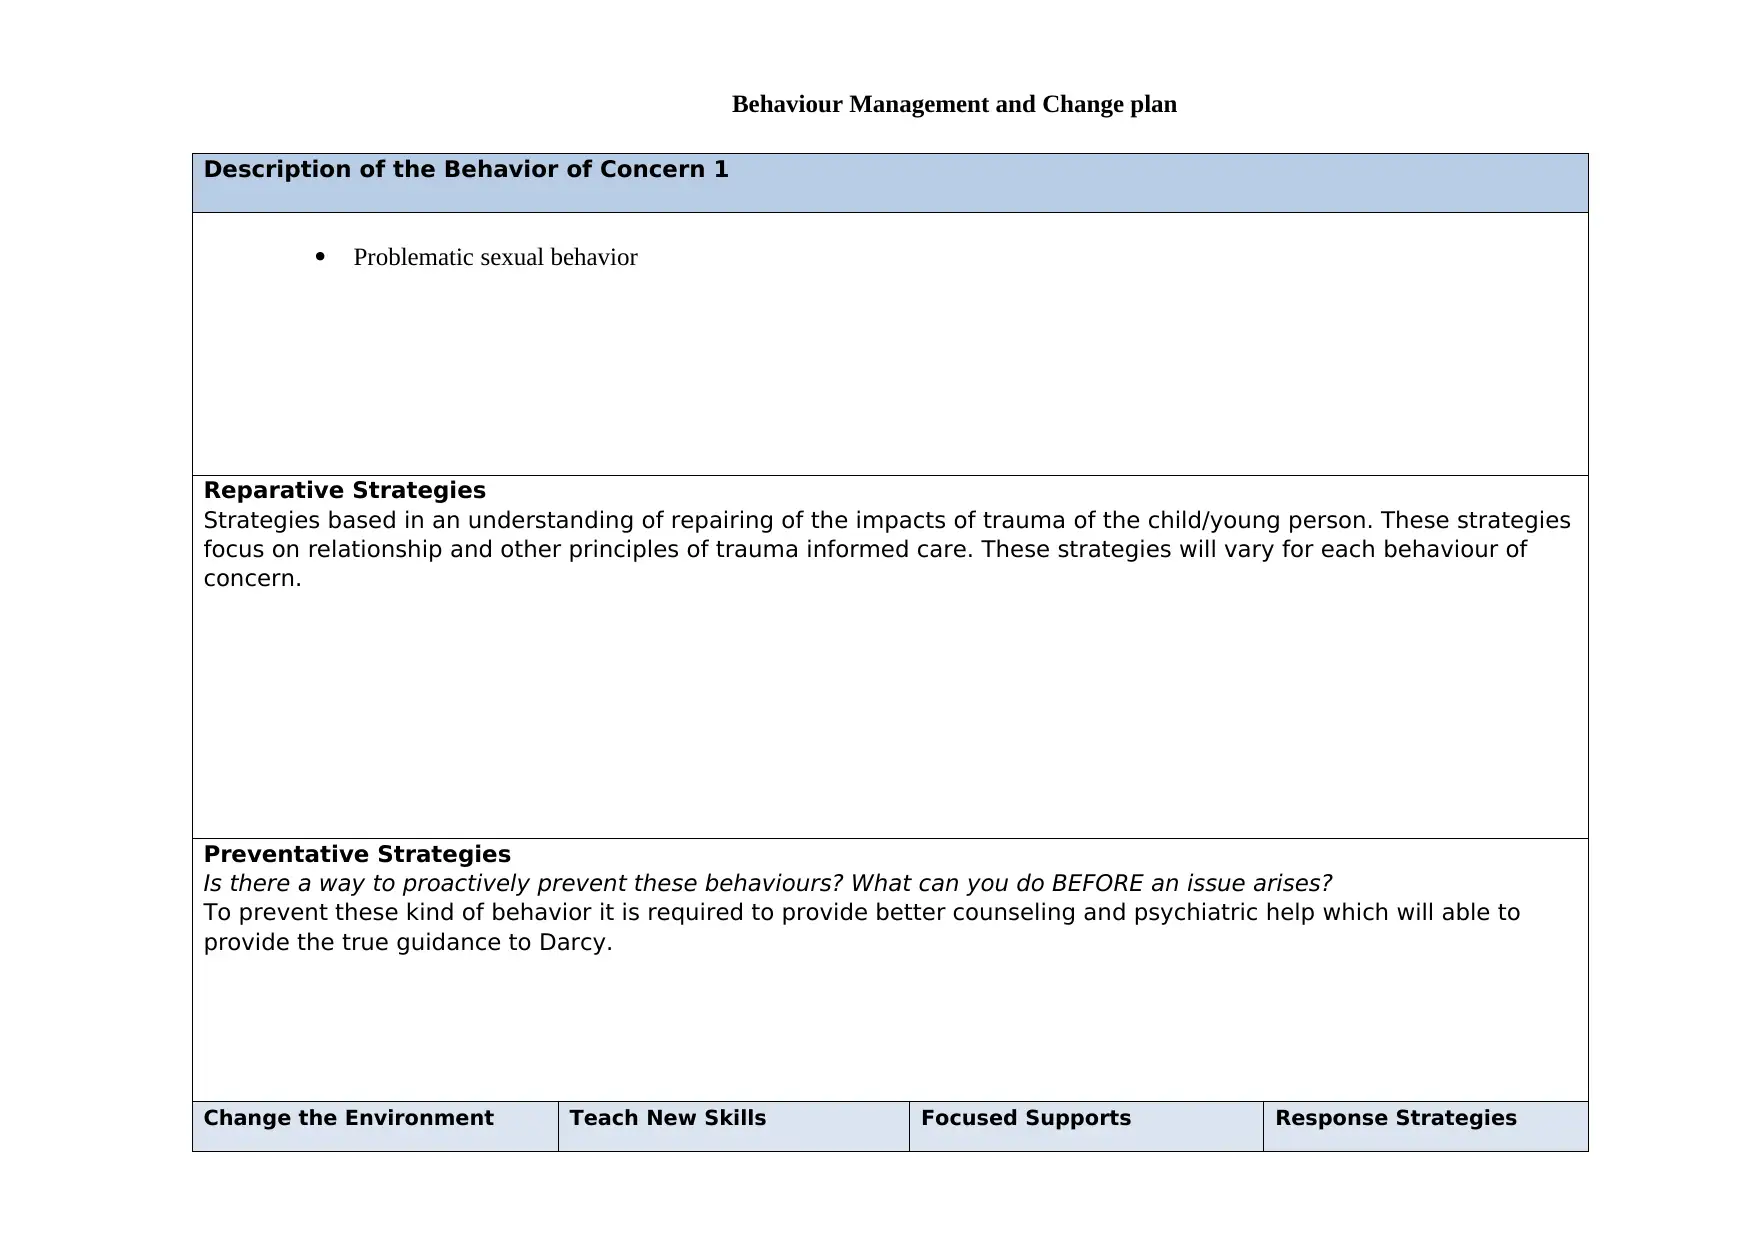Click the lone word 'concern.' under Reparative Strategies
The image size is (1754, 1241).
coord(252,578)
